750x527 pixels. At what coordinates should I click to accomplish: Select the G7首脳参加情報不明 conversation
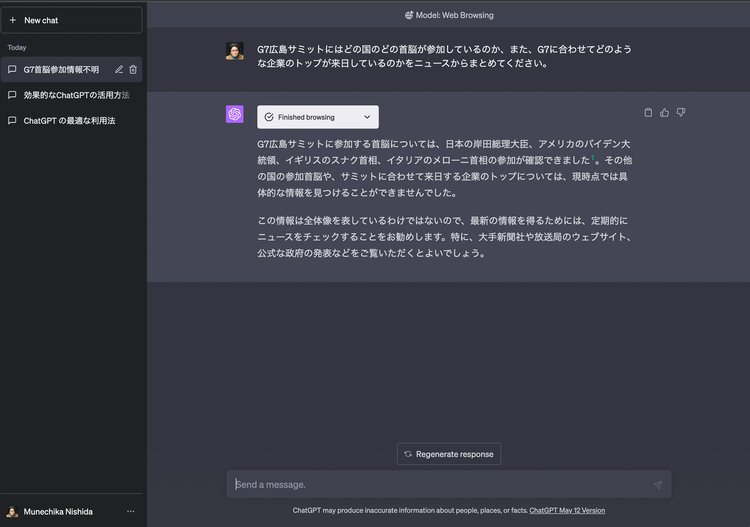coord(60,70)
